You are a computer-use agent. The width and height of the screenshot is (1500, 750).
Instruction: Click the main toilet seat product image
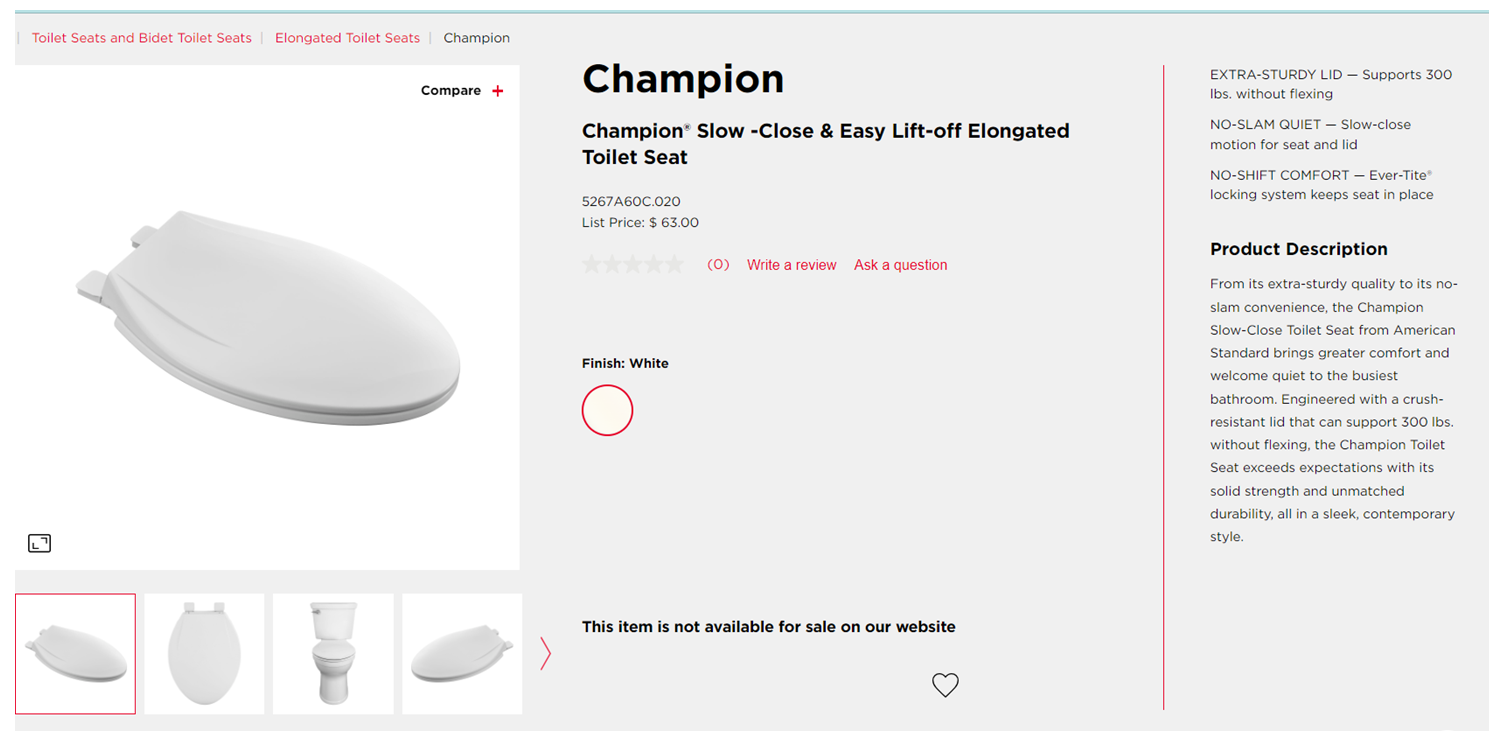(x=268, y=320)
